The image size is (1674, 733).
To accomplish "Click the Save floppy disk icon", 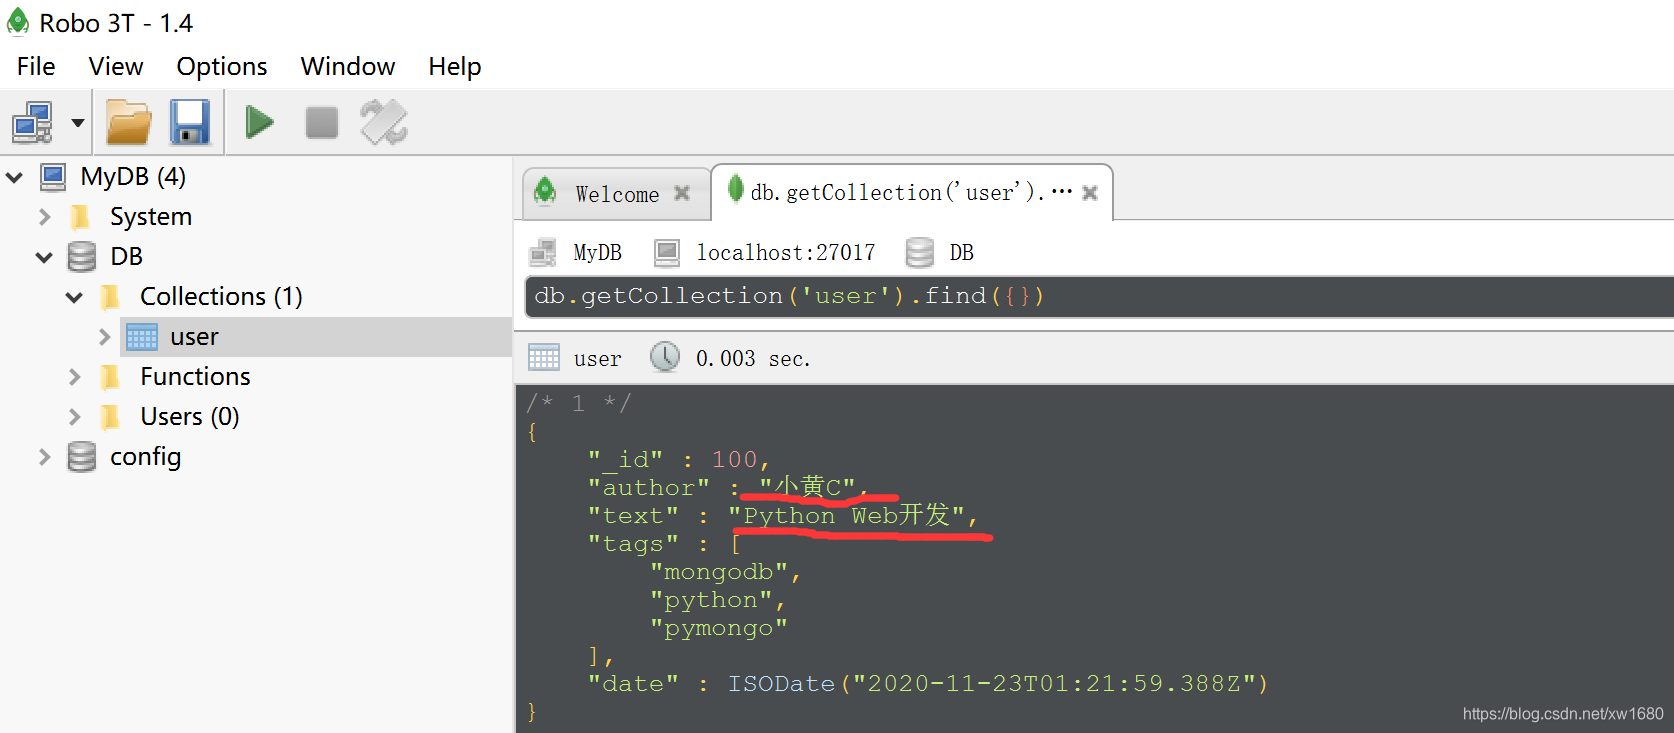I will click(190, 123).
